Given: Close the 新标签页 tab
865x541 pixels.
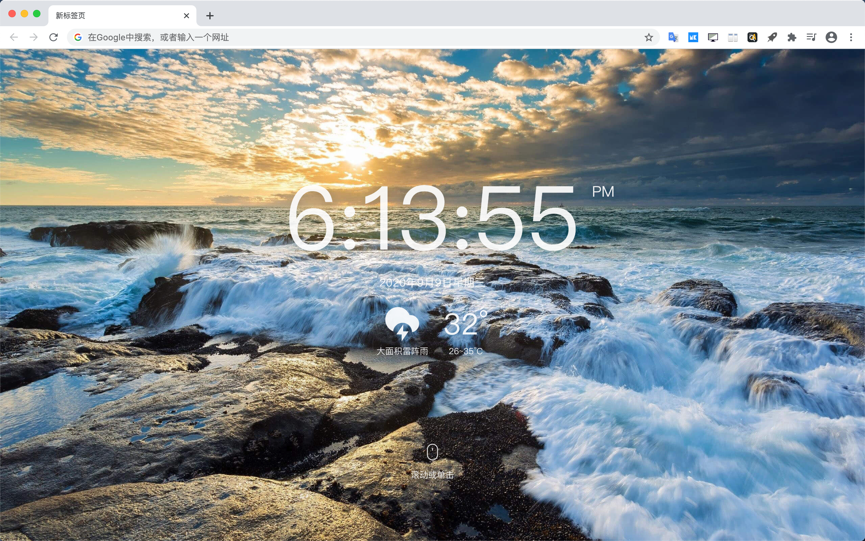Looking at the screenshot, I should (x=186, y=15).
